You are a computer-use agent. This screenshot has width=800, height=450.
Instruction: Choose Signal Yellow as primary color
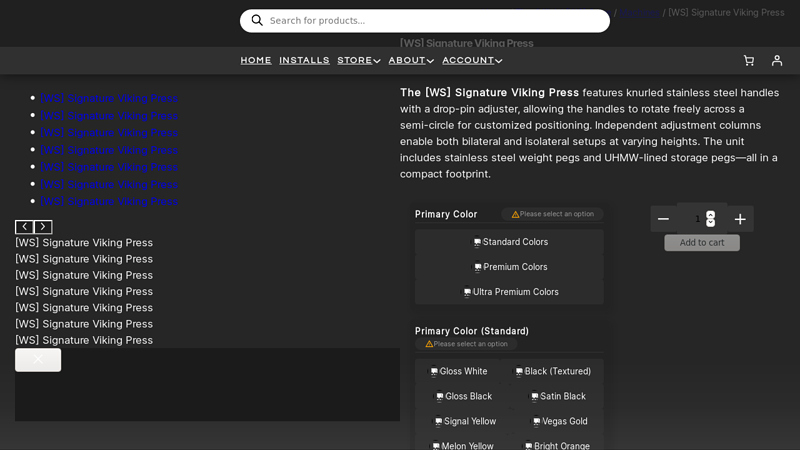465,421
